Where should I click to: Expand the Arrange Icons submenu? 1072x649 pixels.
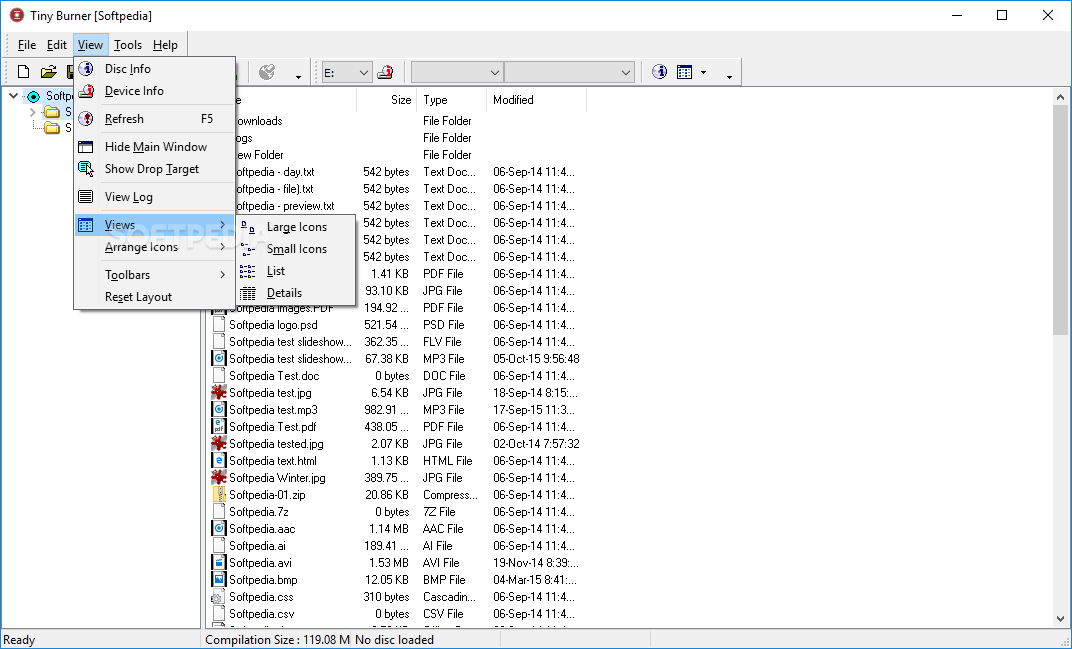click(x=155, y=247)
